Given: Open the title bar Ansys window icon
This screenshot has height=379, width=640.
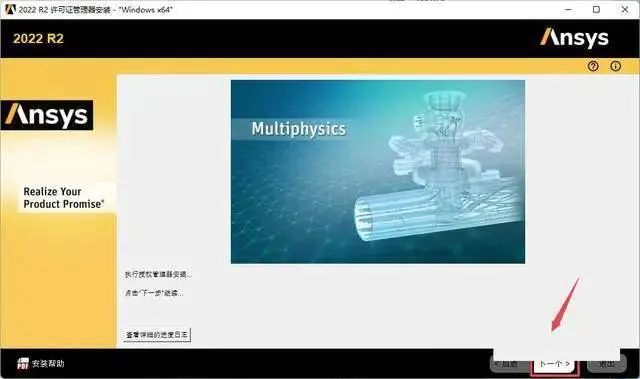Looking at the screenshot, I should [10, 9].
